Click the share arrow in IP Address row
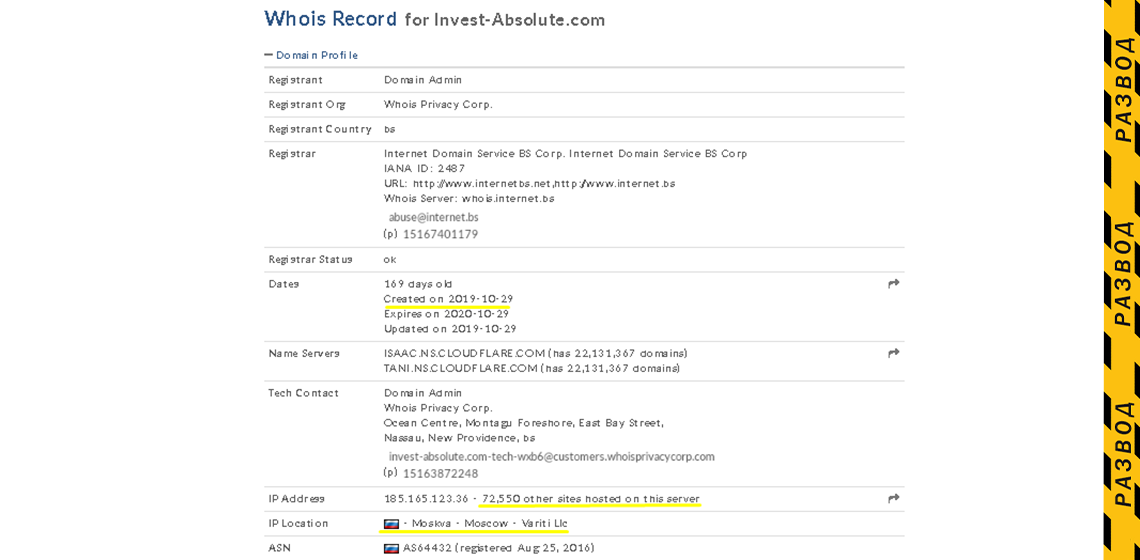The image size is (1140, 560). click(x=894, y=498)
